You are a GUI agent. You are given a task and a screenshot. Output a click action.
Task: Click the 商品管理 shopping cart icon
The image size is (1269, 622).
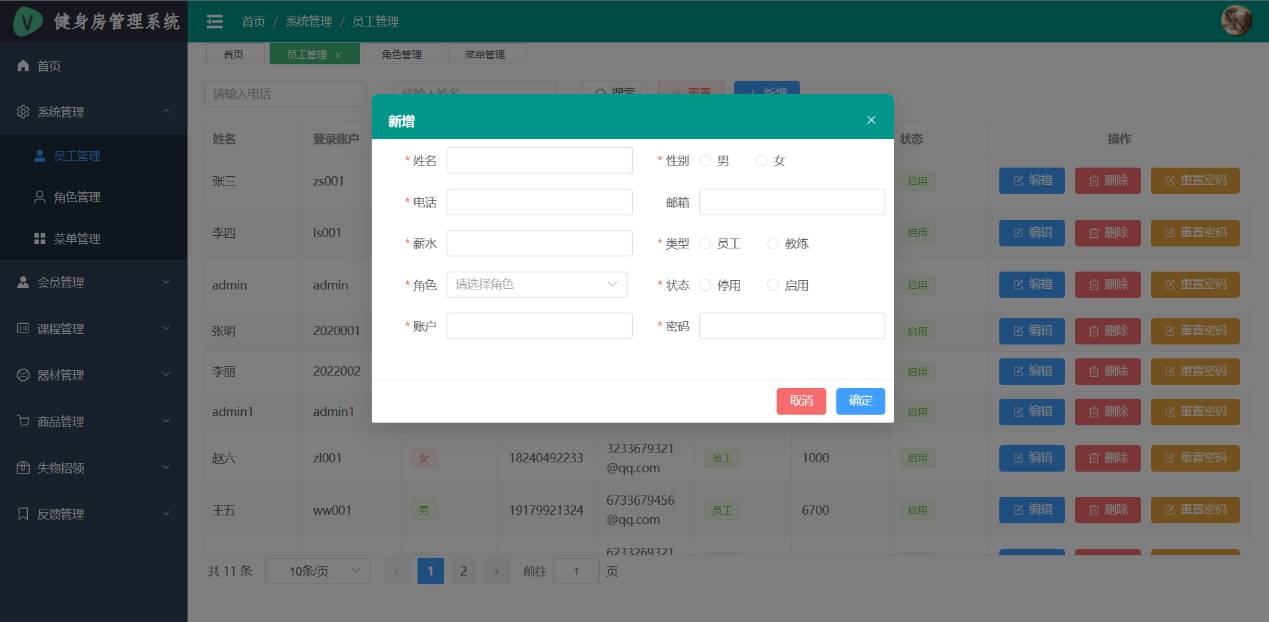pos(24,422)
